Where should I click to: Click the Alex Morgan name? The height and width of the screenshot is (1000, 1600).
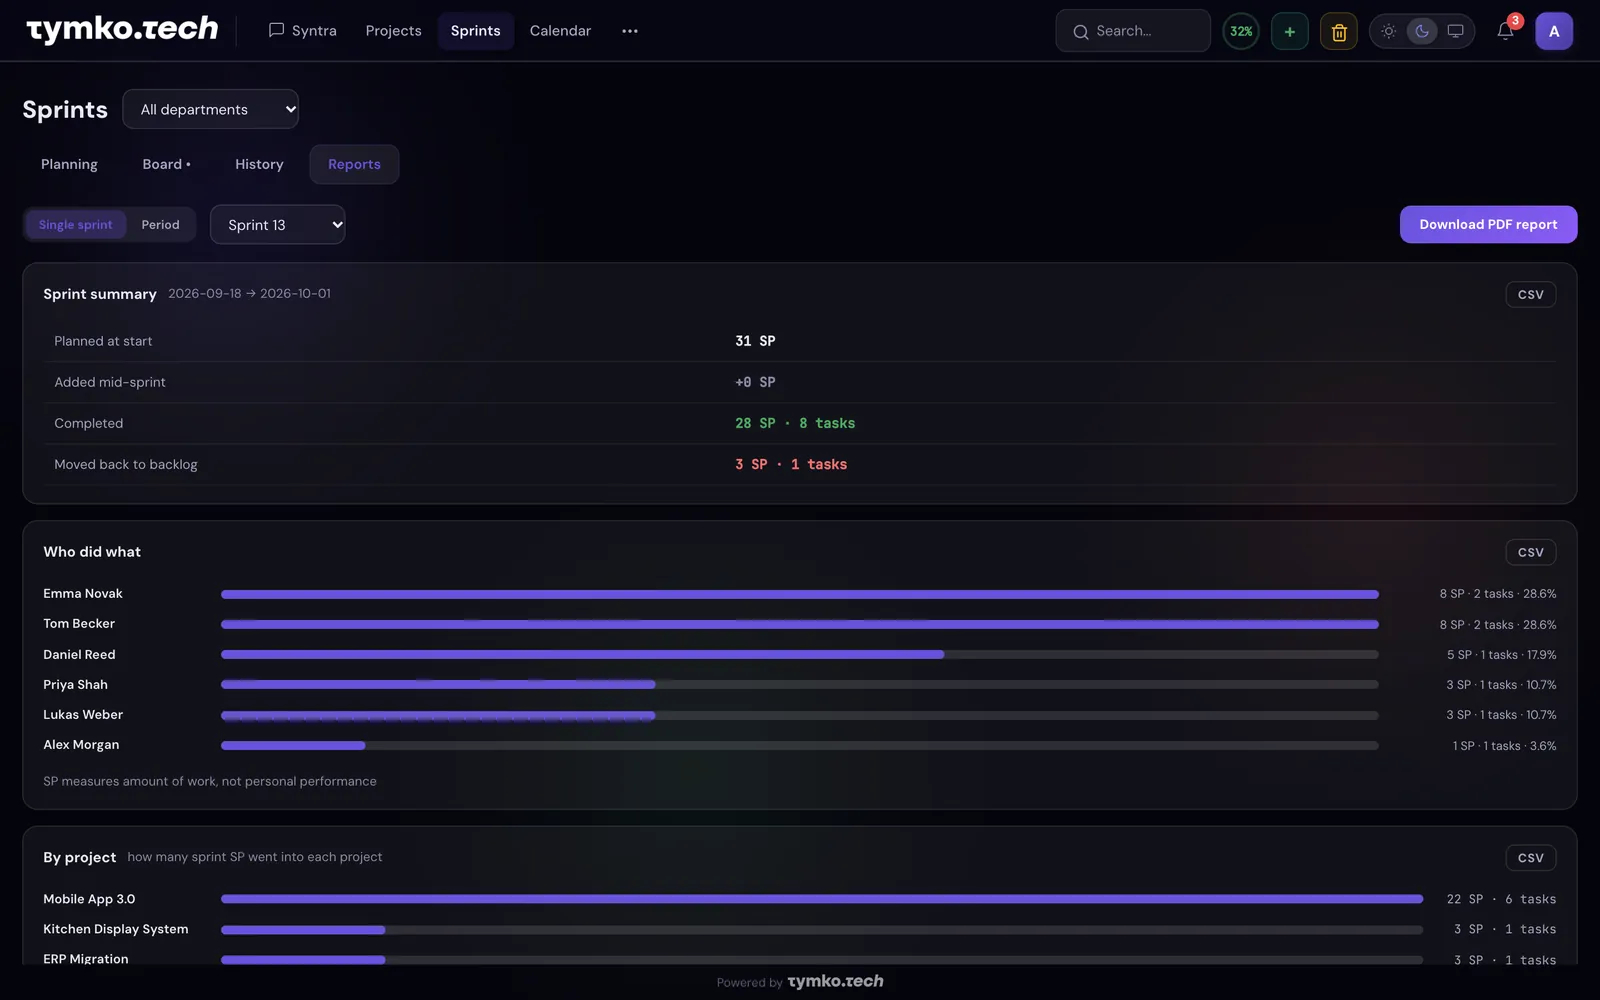point(81,745)
